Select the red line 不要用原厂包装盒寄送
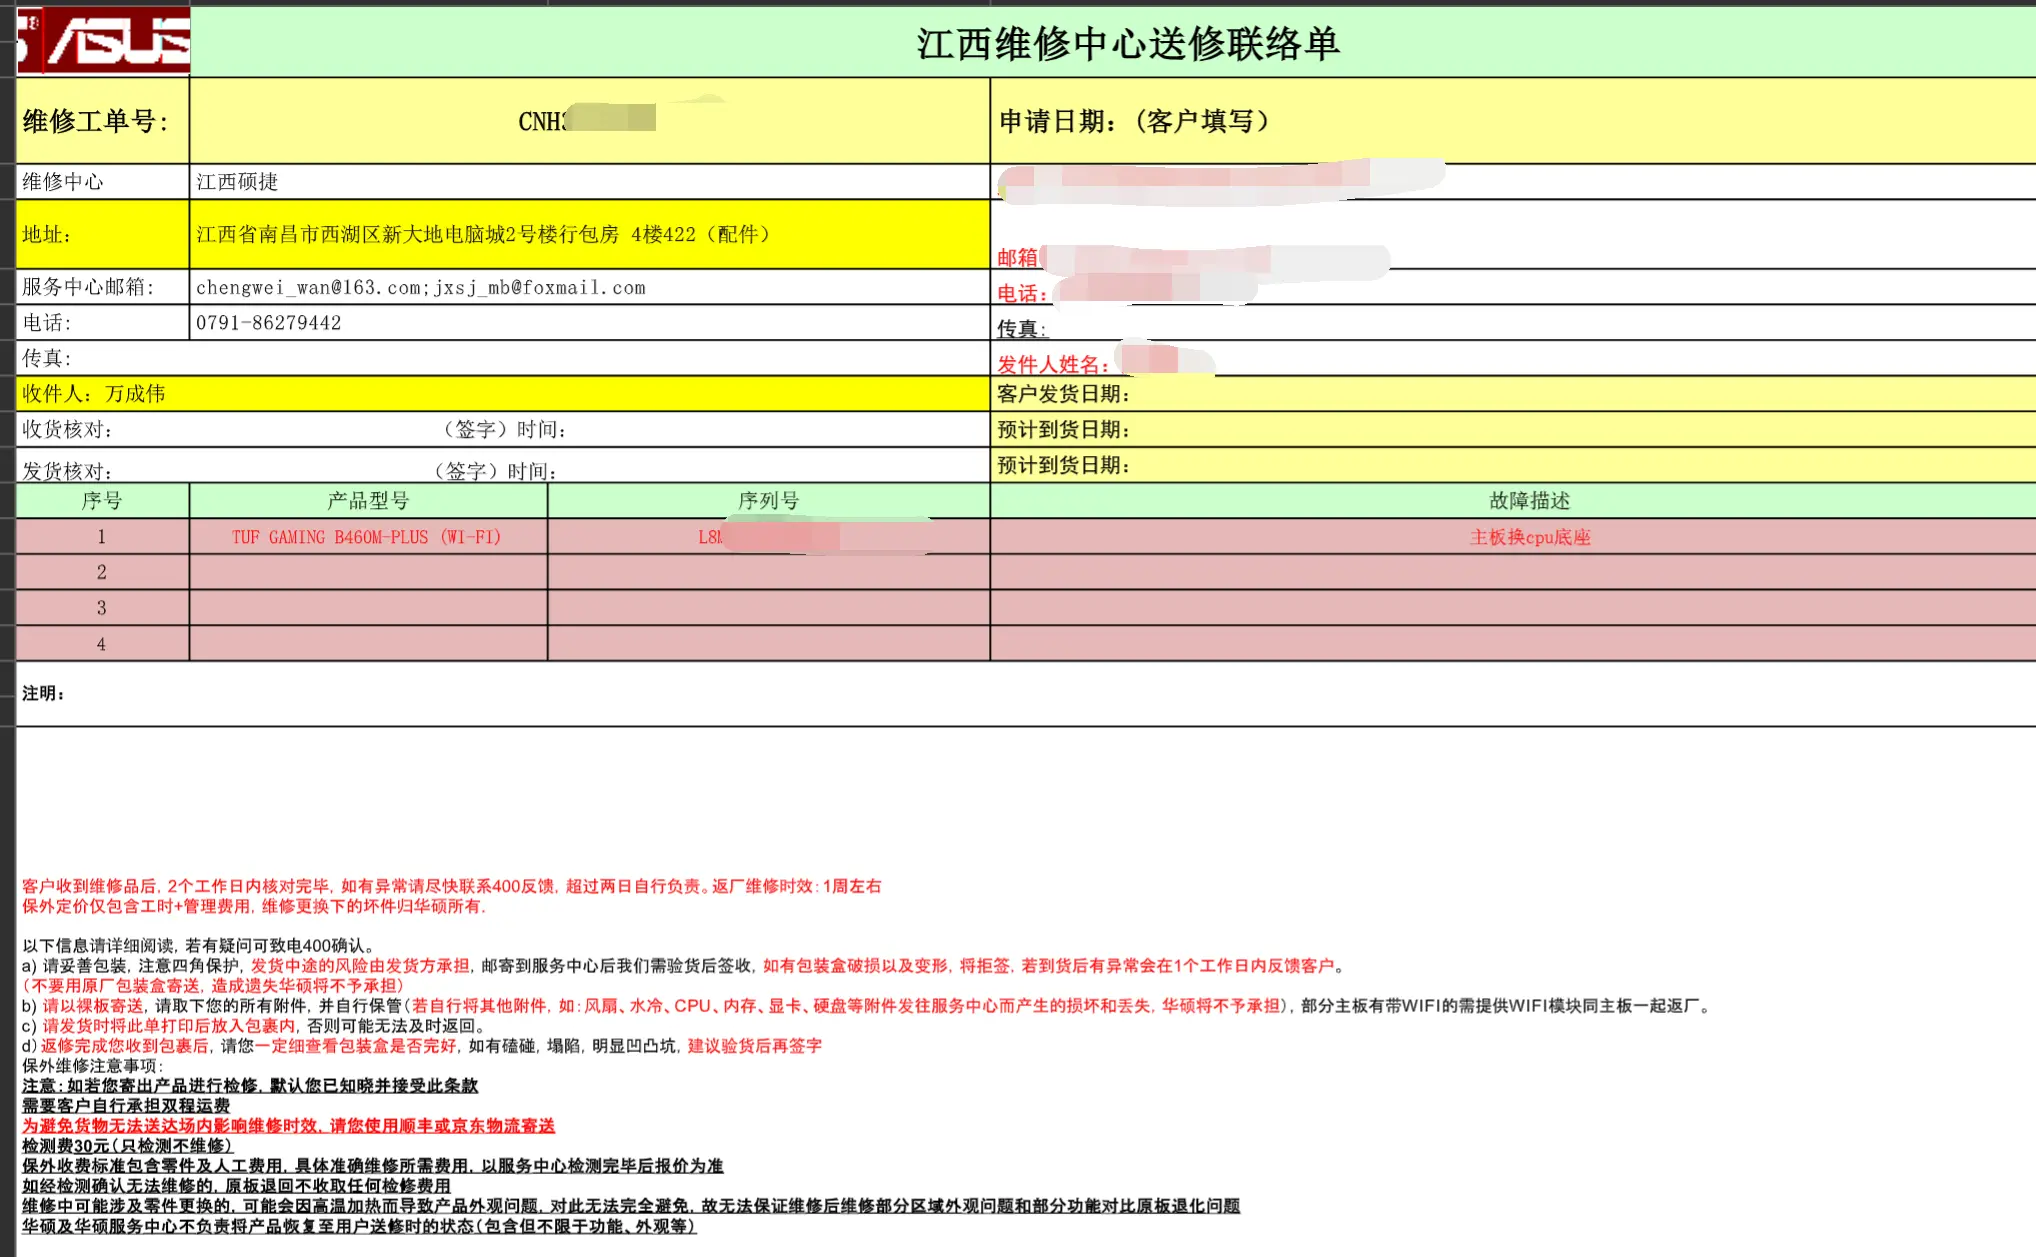Image resolution: width=2036 pixels, height=1257 pixels. 214,986
